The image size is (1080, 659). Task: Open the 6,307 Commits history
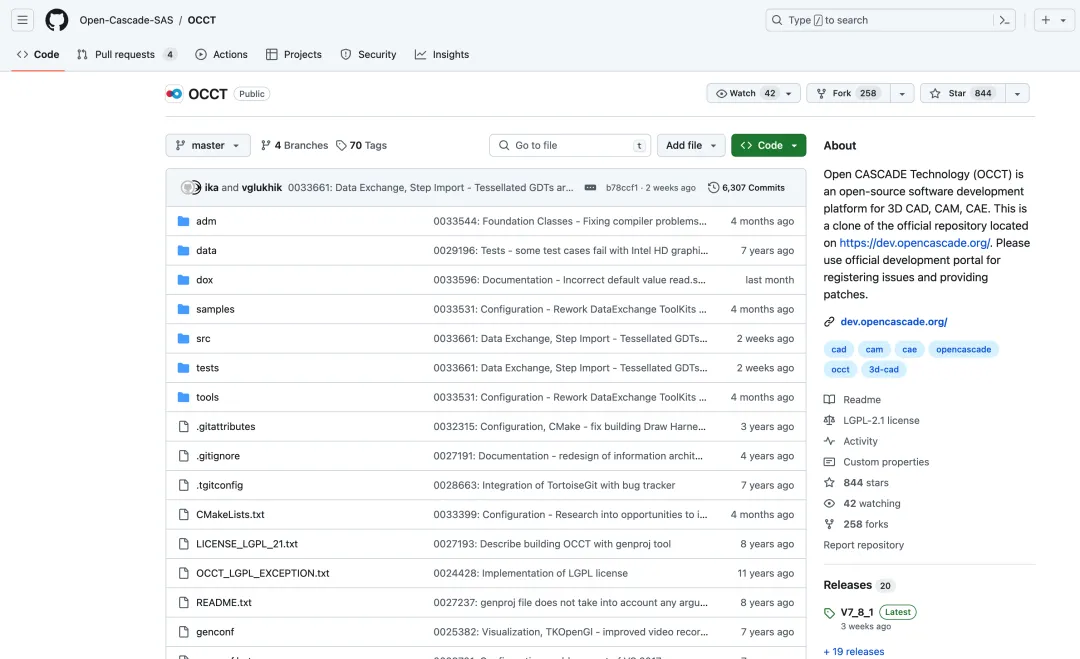click(747, 187)
